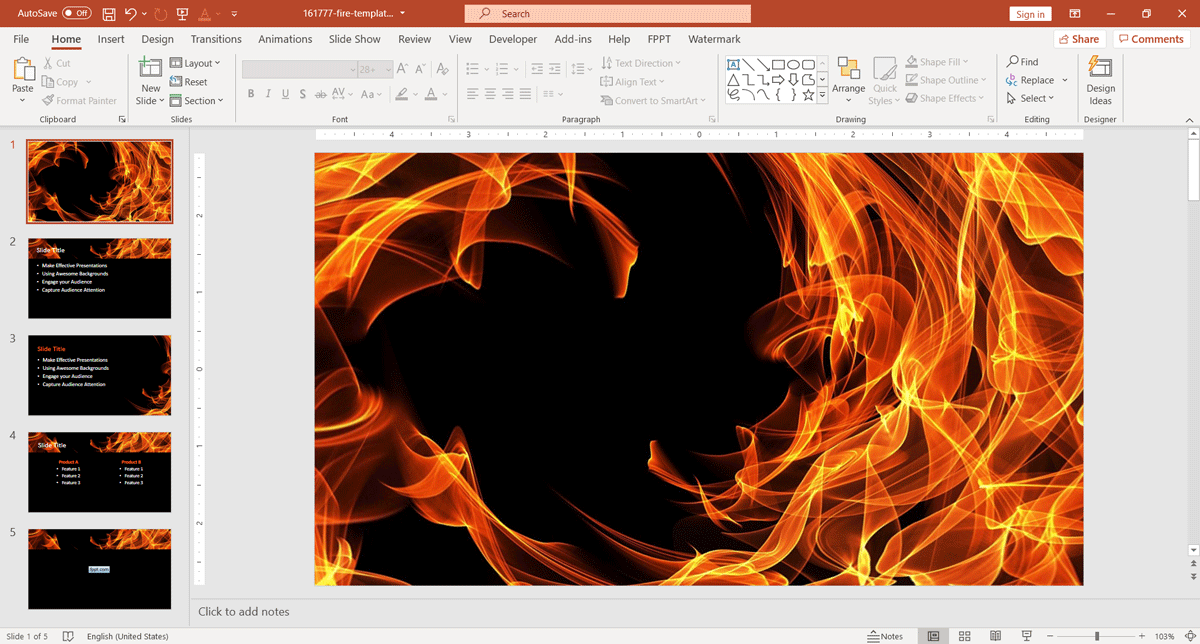The height and width of the screenshot is (644, 1200).
Task: Click the Undo arrow icon
Action: click(x=131, y=14)
